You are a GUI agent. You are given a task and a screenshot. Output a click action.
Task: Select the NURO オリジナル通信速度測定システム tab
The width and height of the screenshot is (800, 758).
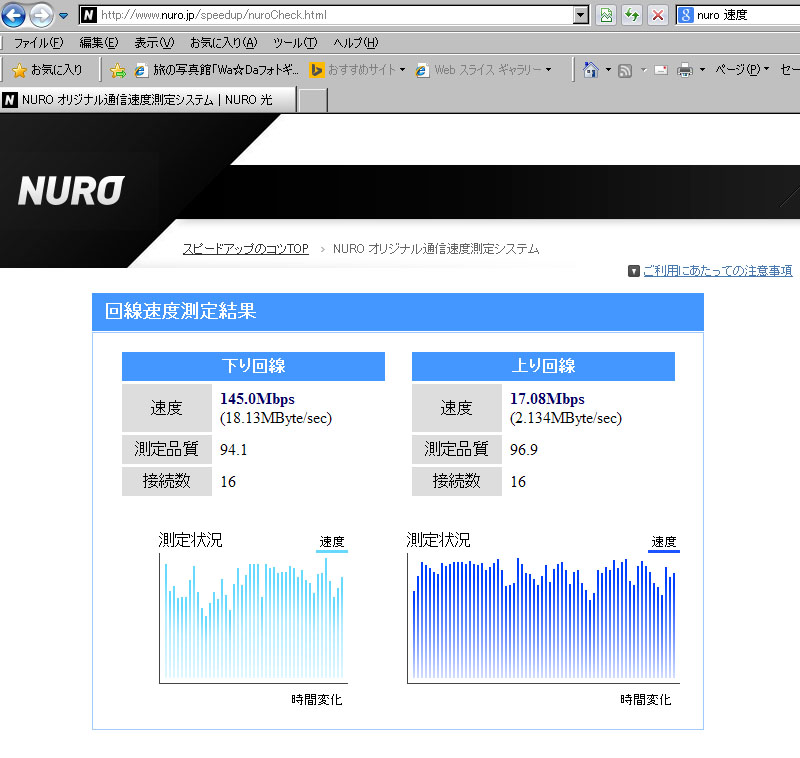click(148, 99)
